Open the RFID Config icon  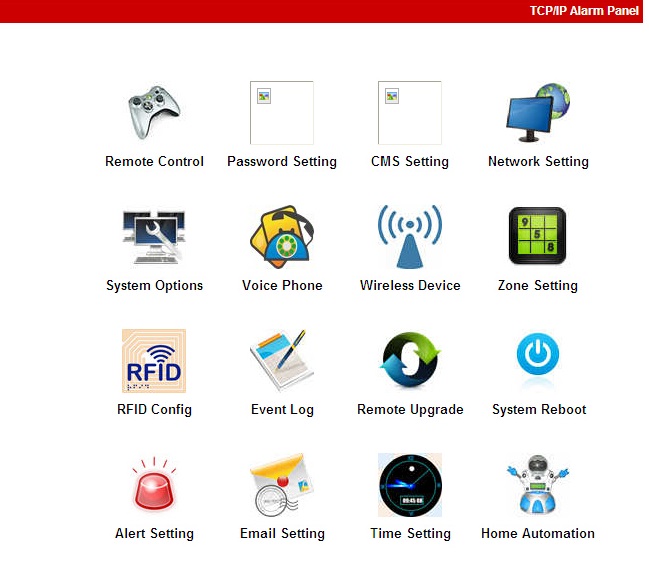pyautogui.click(x=154, y=361)
